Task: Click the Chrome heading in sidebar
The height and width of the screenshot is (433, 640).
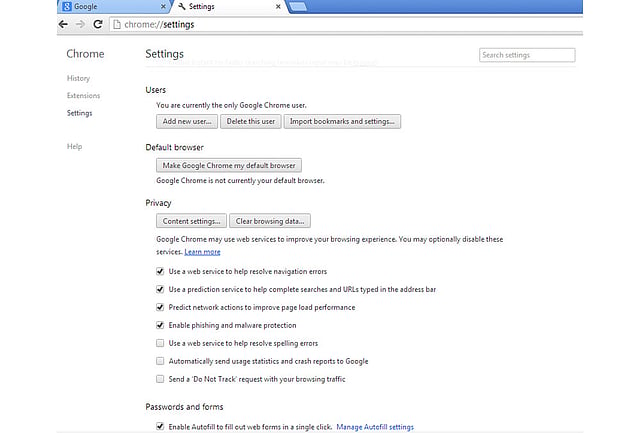Action: pyautogui.click(x=85, y=54)
